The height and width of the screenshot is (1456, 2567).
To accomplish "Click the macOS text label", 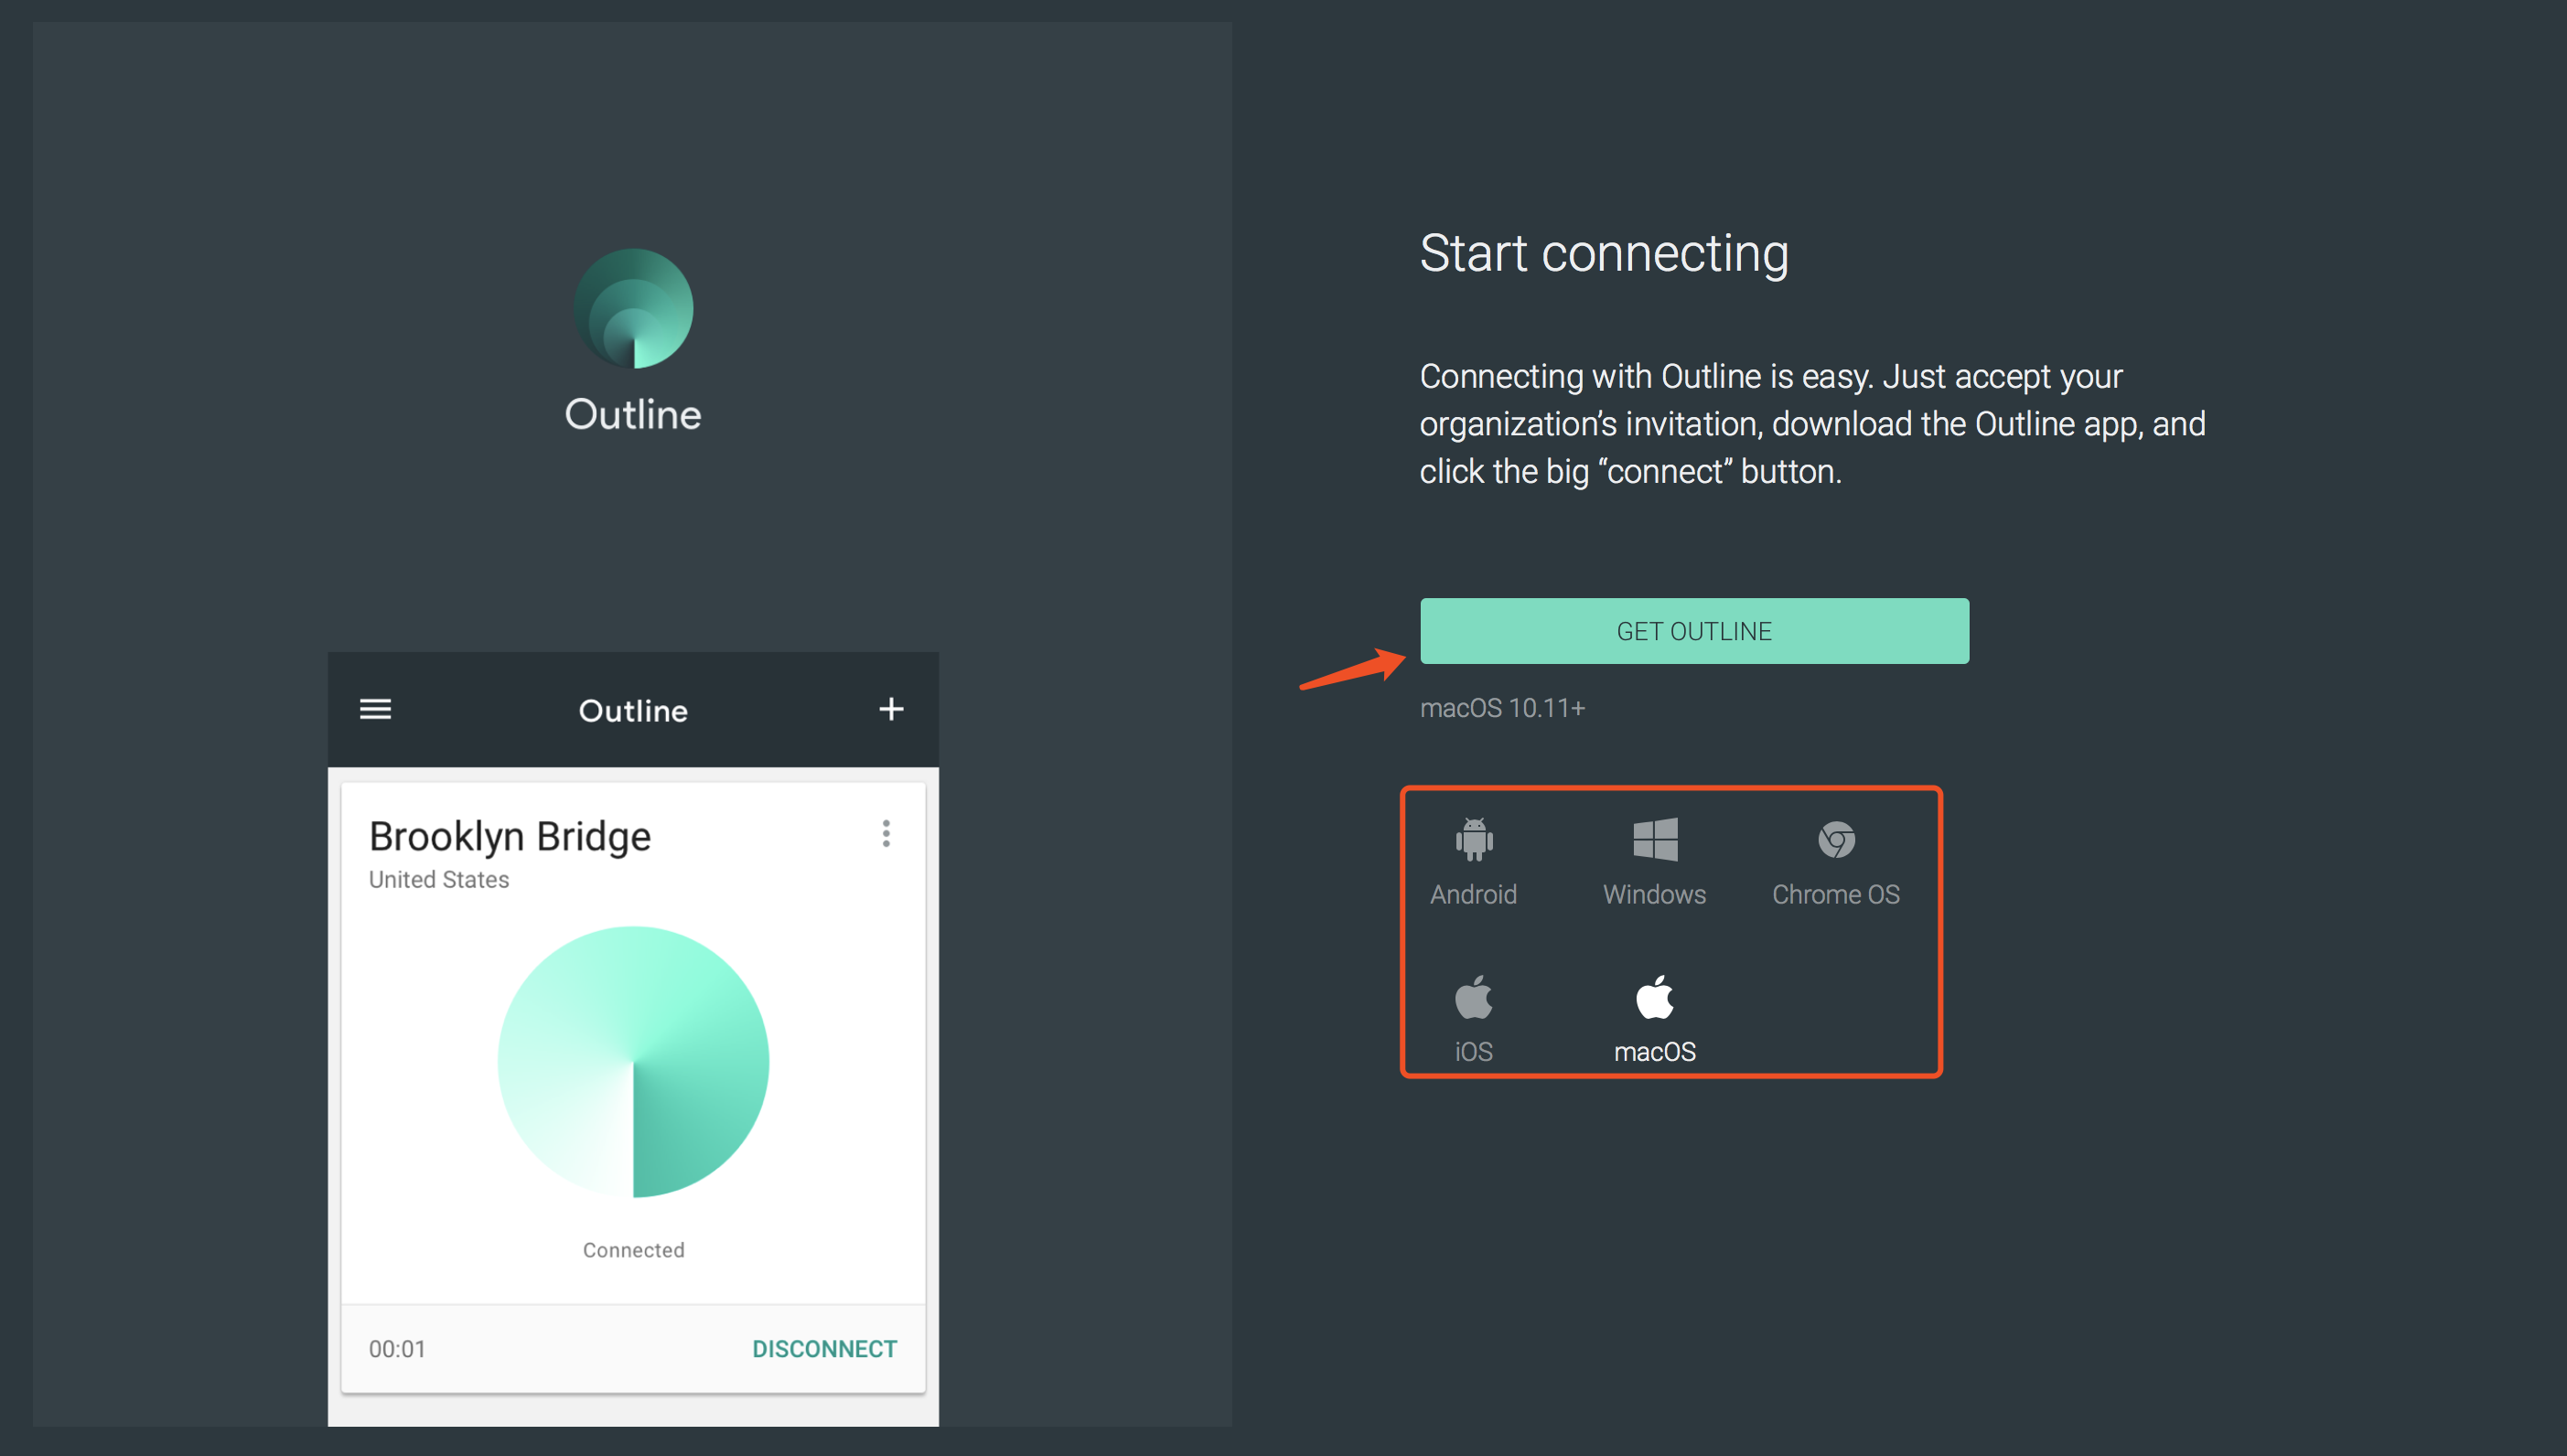I will 1654,1052.
